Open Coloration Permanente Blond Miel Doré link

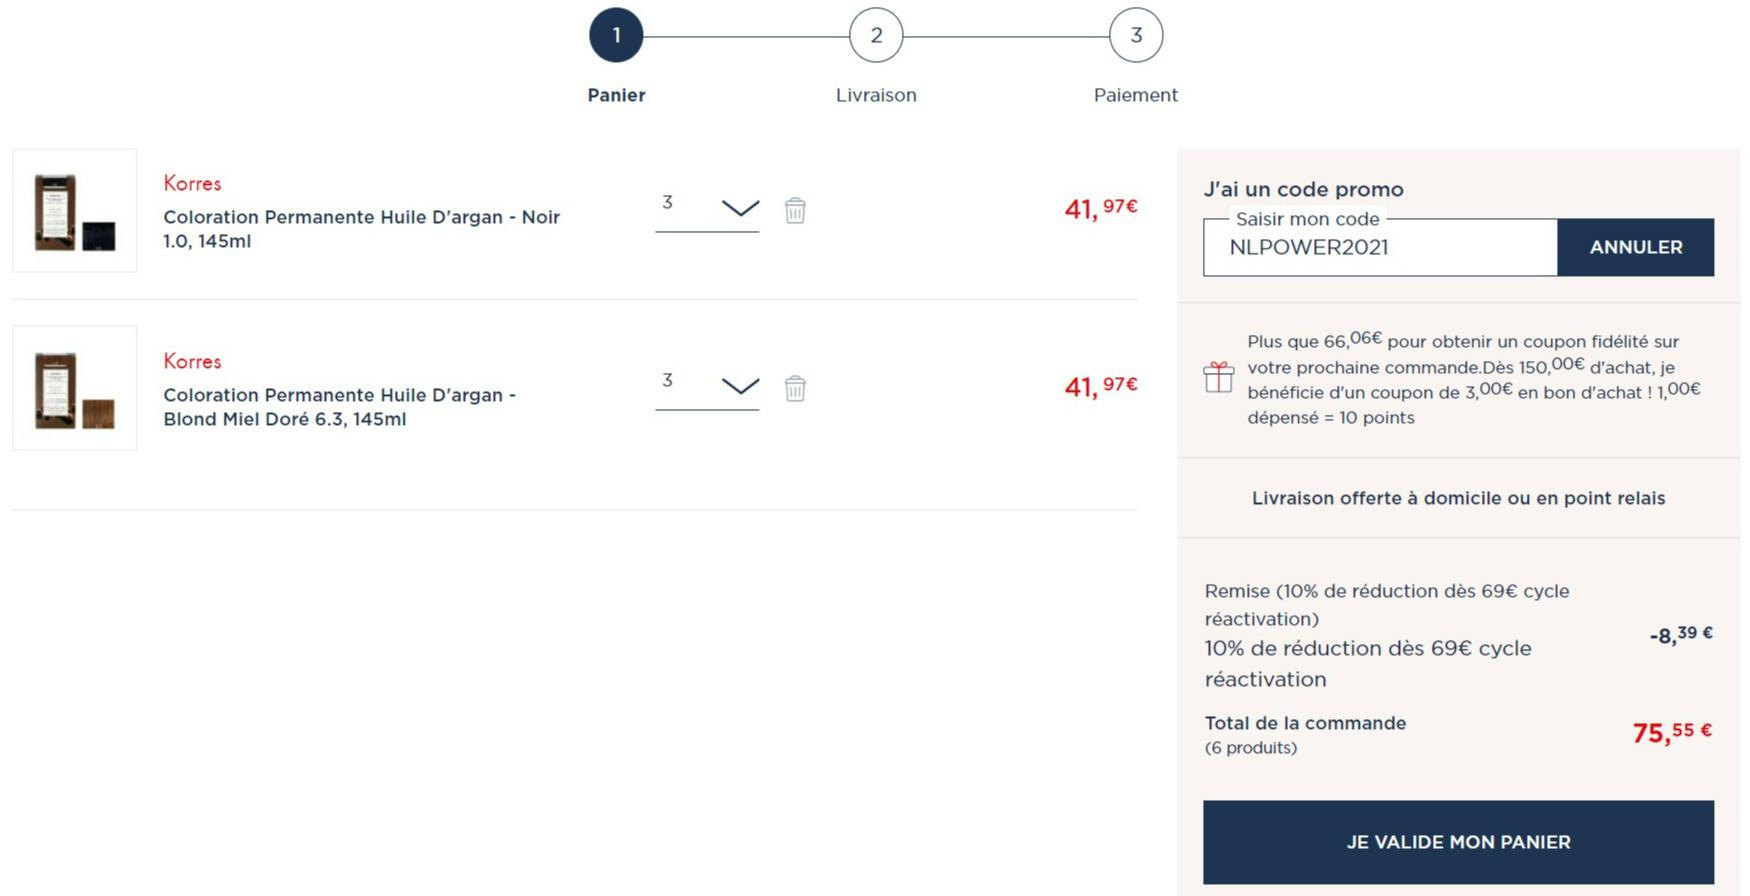(x=339, y=407)
